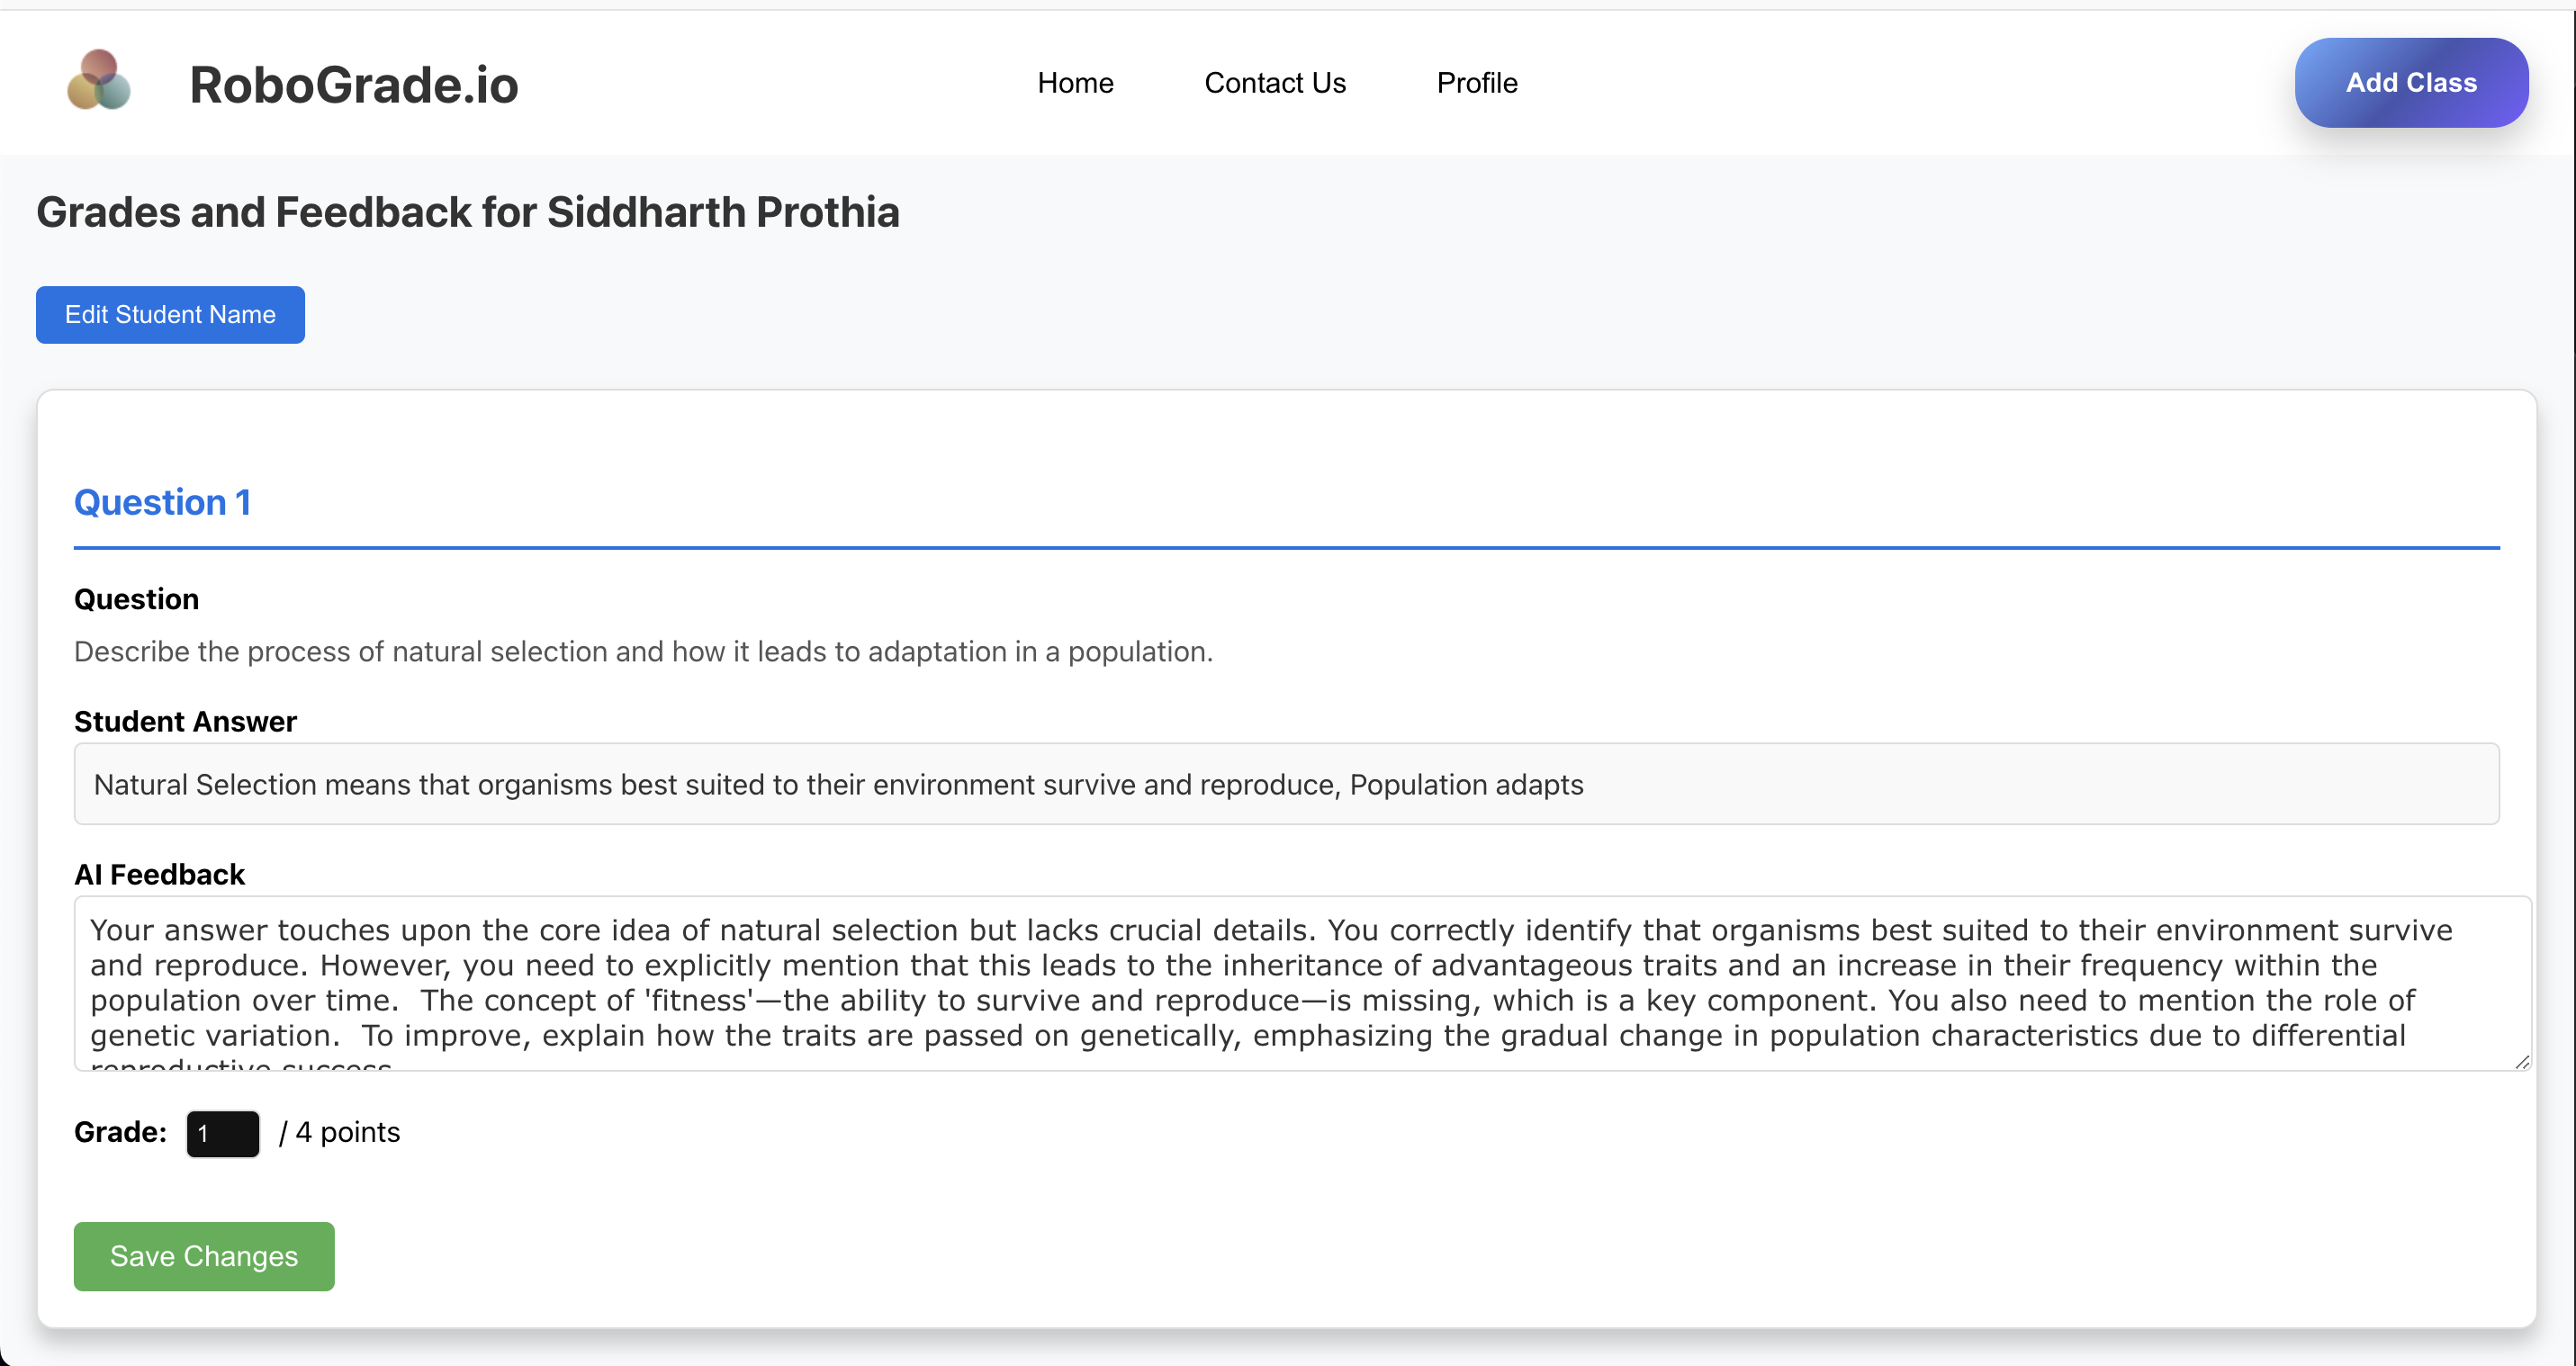This screenshot has width=2576, height=1366.
Task: Save Changes for Question 1
Action: 204,1256
